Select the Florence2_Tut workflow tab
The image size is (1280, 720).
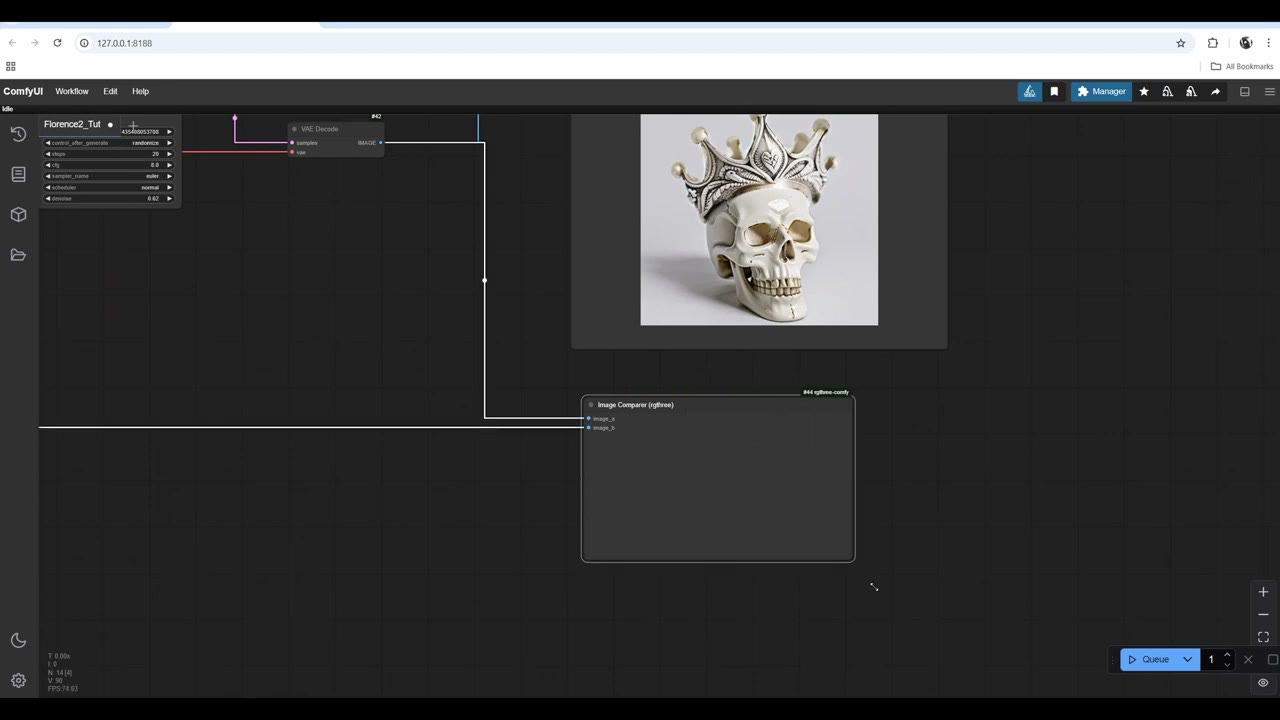72,124
